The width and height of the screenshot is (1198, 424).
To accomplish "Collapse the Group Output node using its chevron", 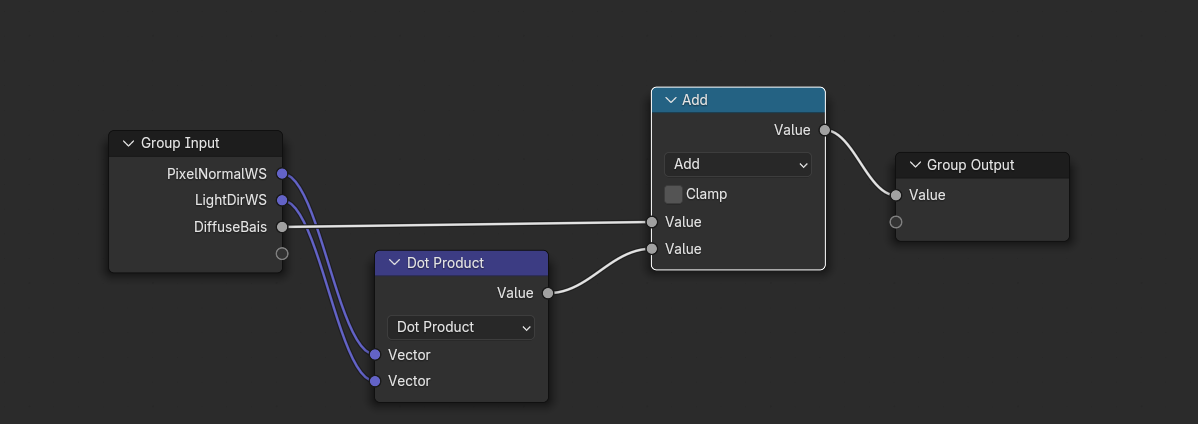I will [914, 165].
